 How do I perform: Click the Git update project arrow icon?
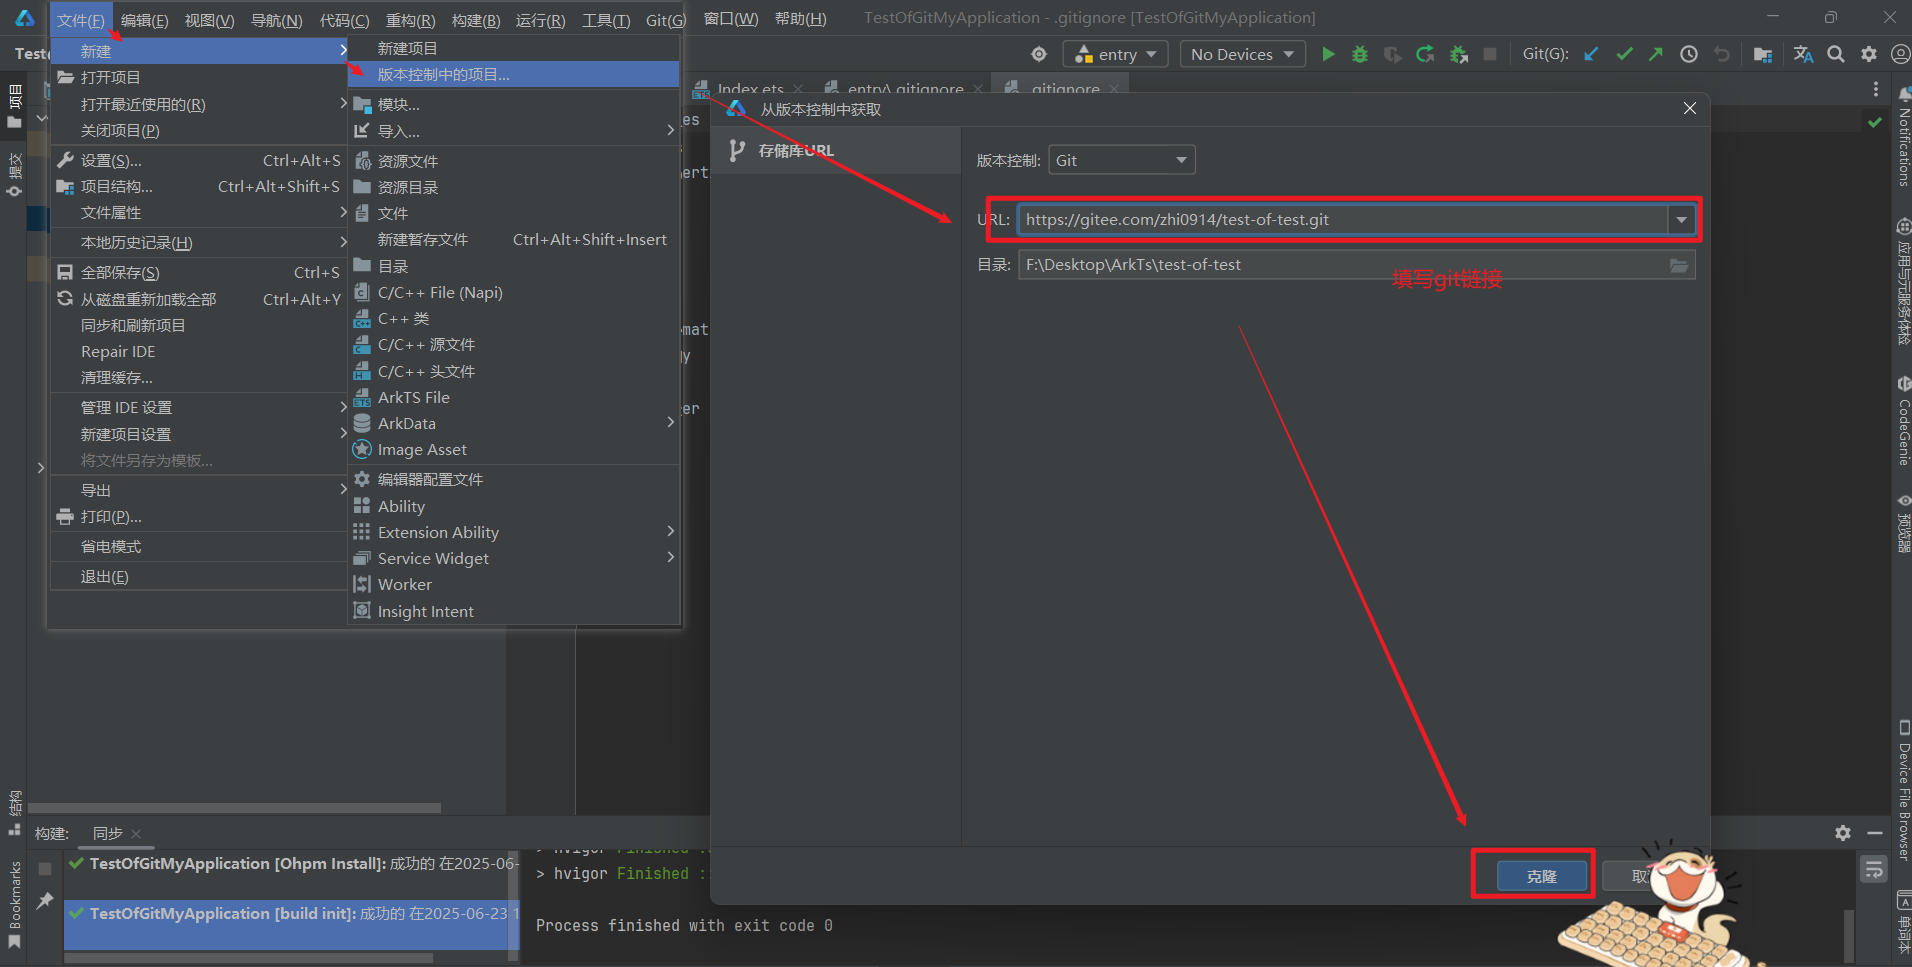pos(1591,54)
